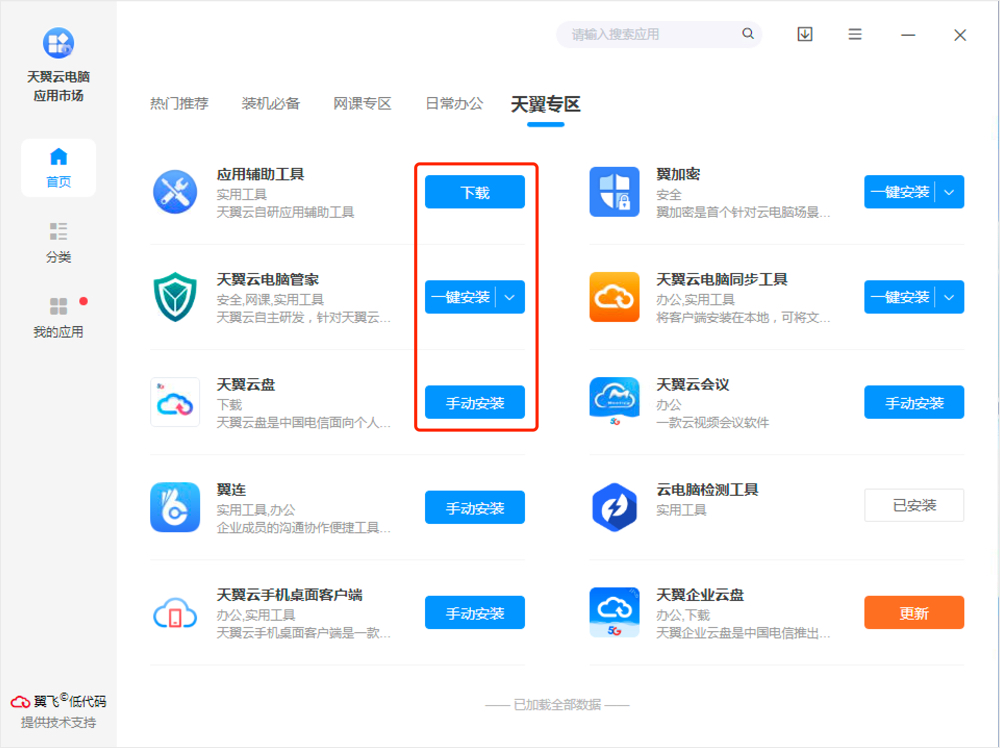The height and width of the screenshot is (748, 1000).
Task: Click the 天翼云电脑同步工具 orange icon
Action: pyautogui.click(x=614, y=297)
